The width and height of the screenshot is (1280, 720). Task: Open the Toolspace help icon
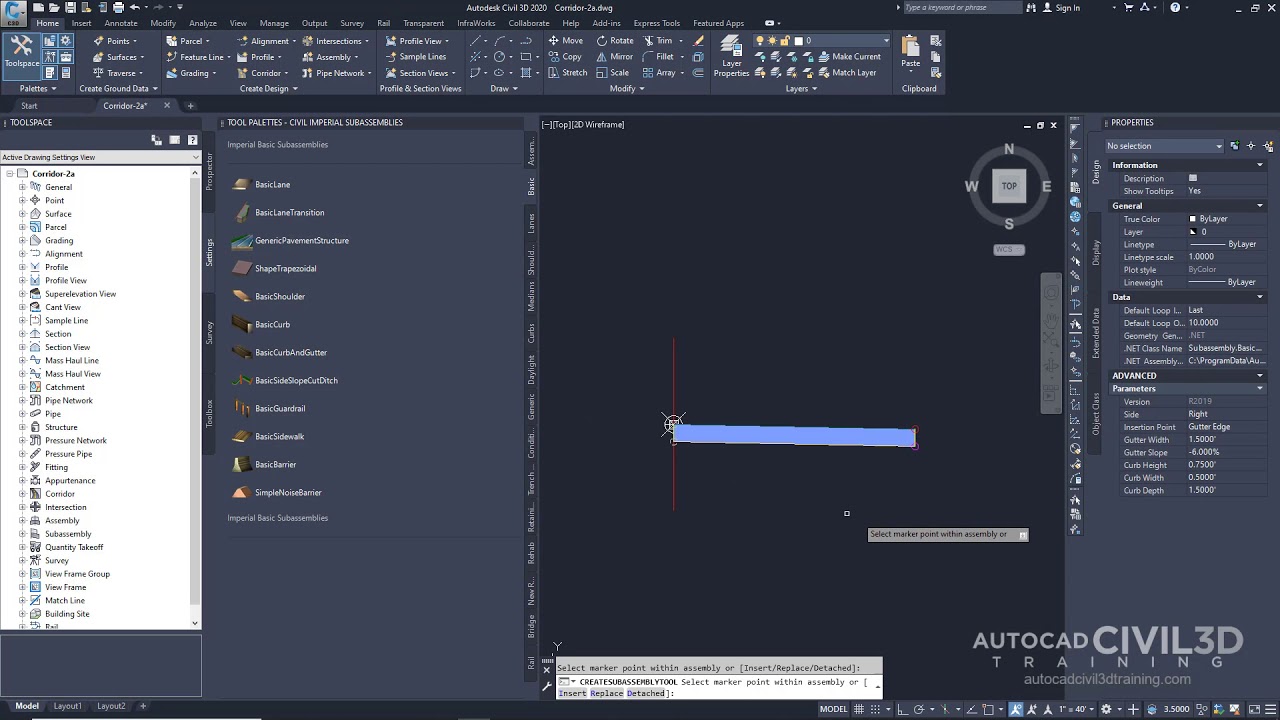[193, 140]
